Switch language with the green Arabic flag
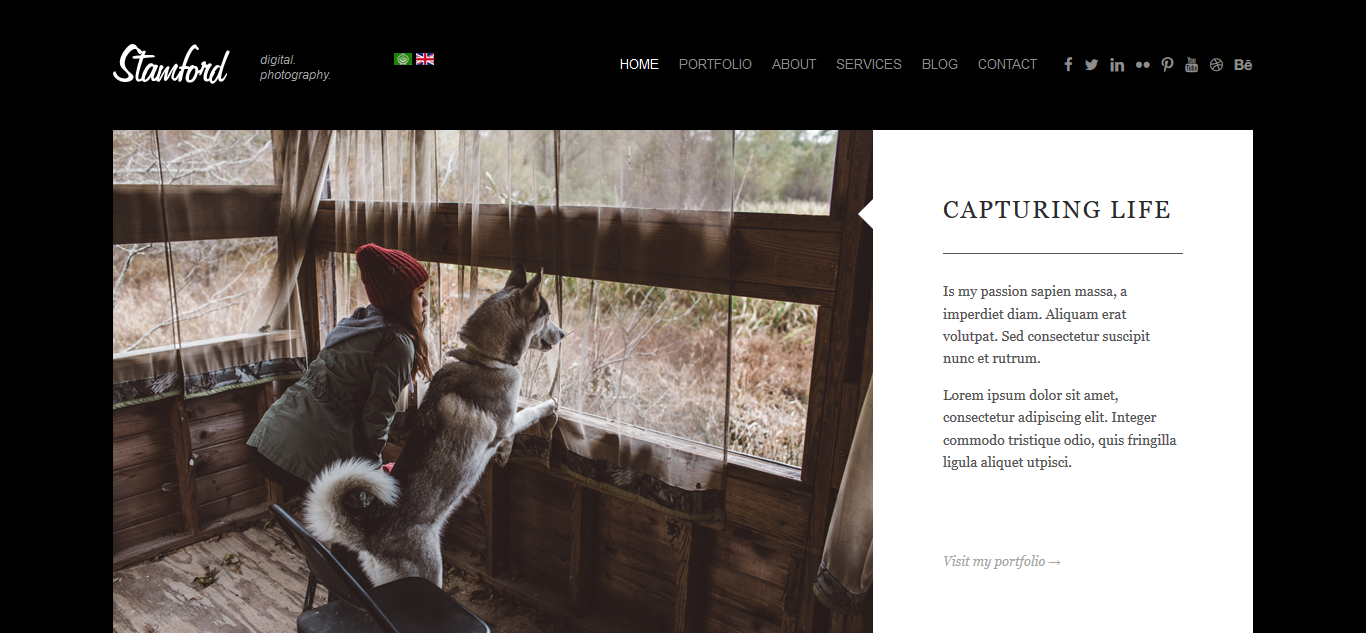 pos(403,59)
